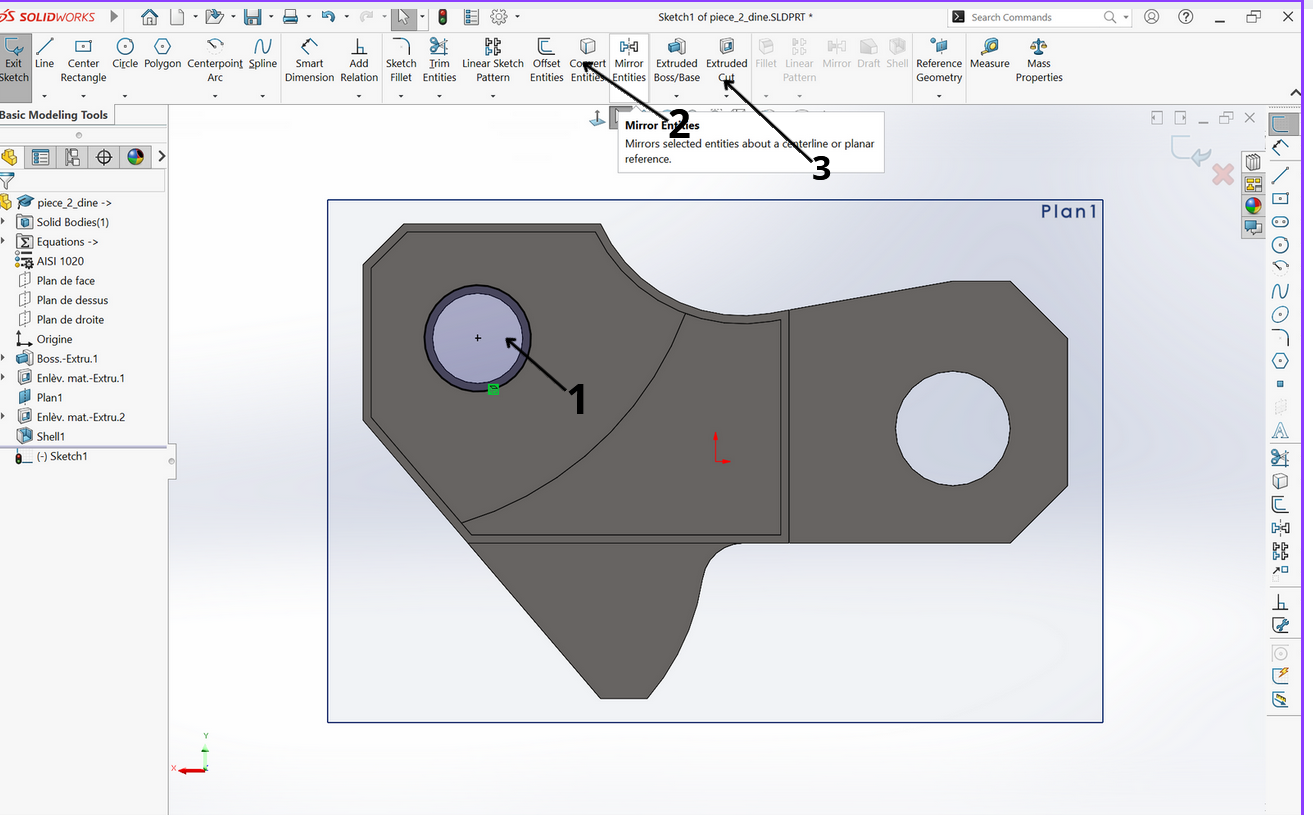Image resolution: width=1313 pixels, height=815 pixels.
Task: Launch the Measure tool
Action: [990, 55]
